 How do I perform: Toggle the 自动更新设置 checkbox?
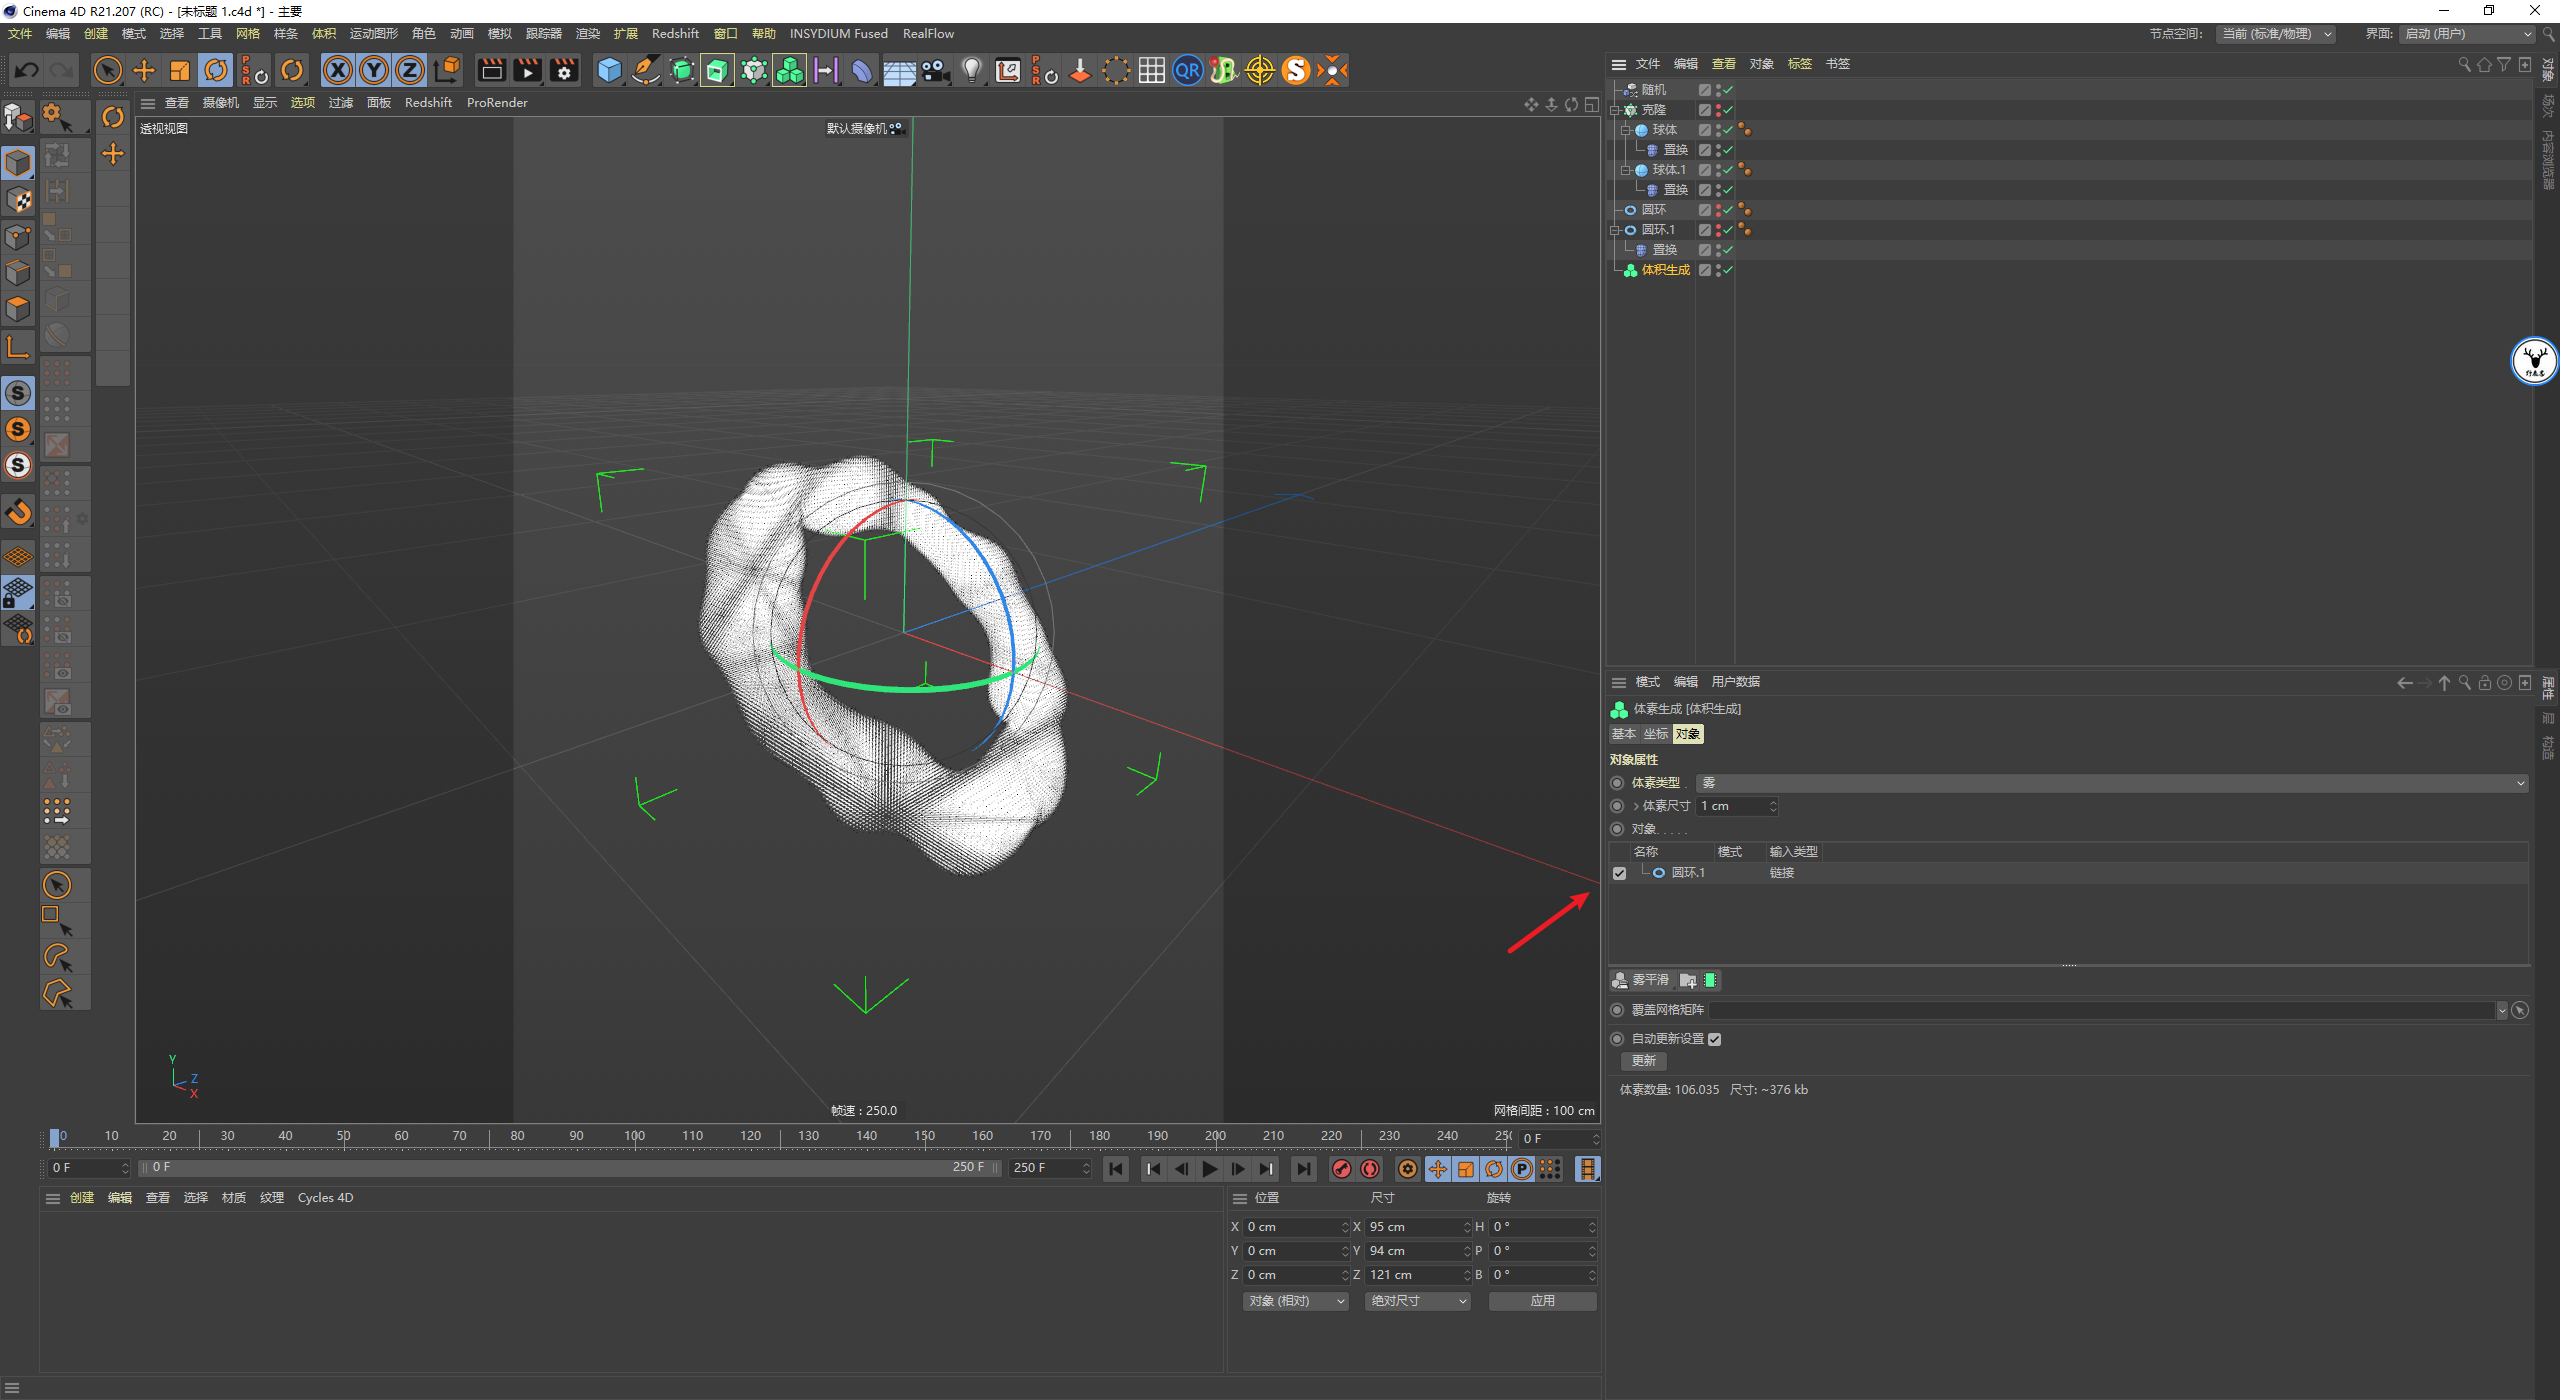pos(1714,1039)
